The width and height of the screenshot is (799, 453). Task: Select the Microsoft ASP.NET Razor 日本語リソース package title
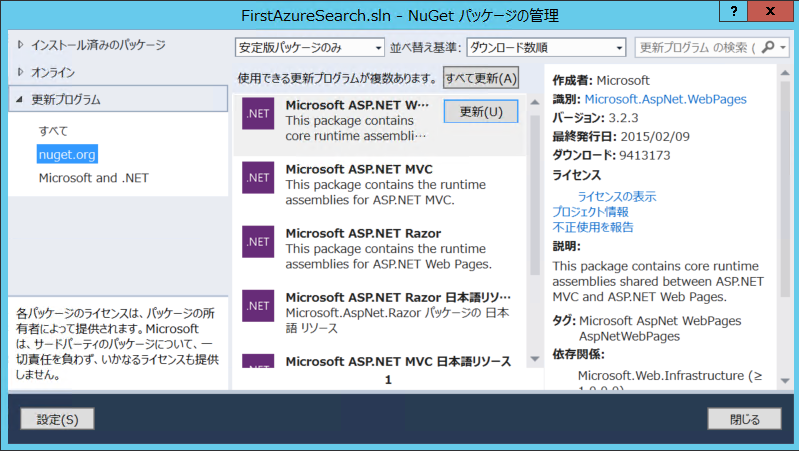point(398,298)
